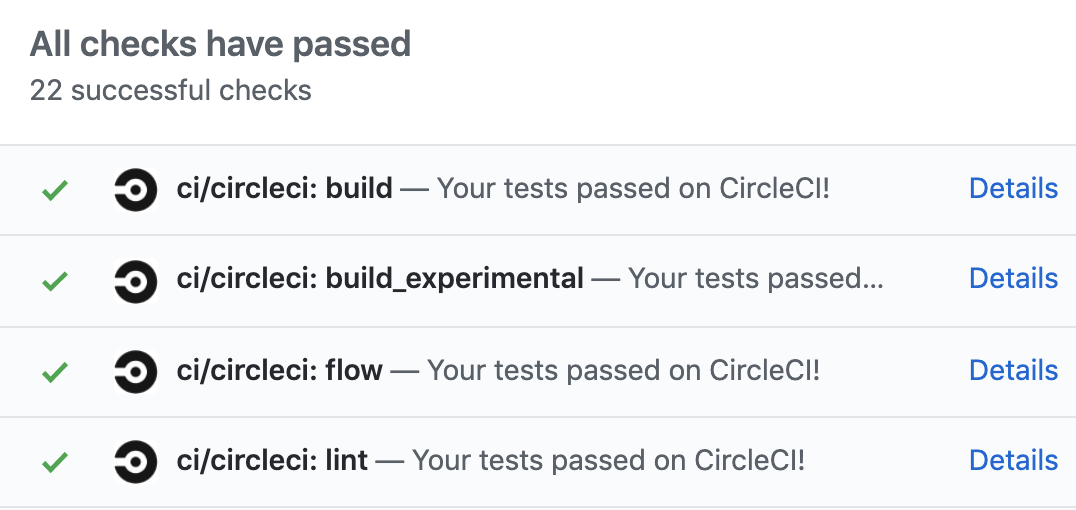Click the "22 successful checks" summary text
Viewport: 1076px width, 510px height.
point(170,91)
